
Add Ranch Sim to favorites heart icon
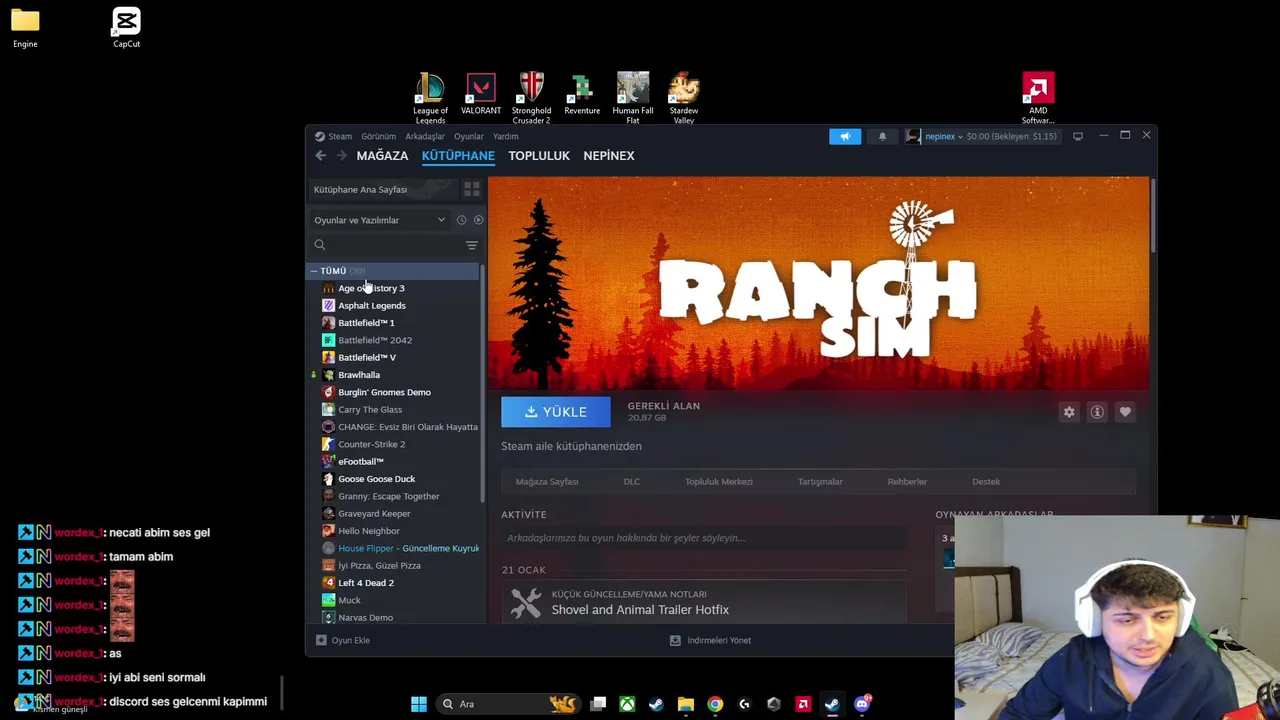1125,412
